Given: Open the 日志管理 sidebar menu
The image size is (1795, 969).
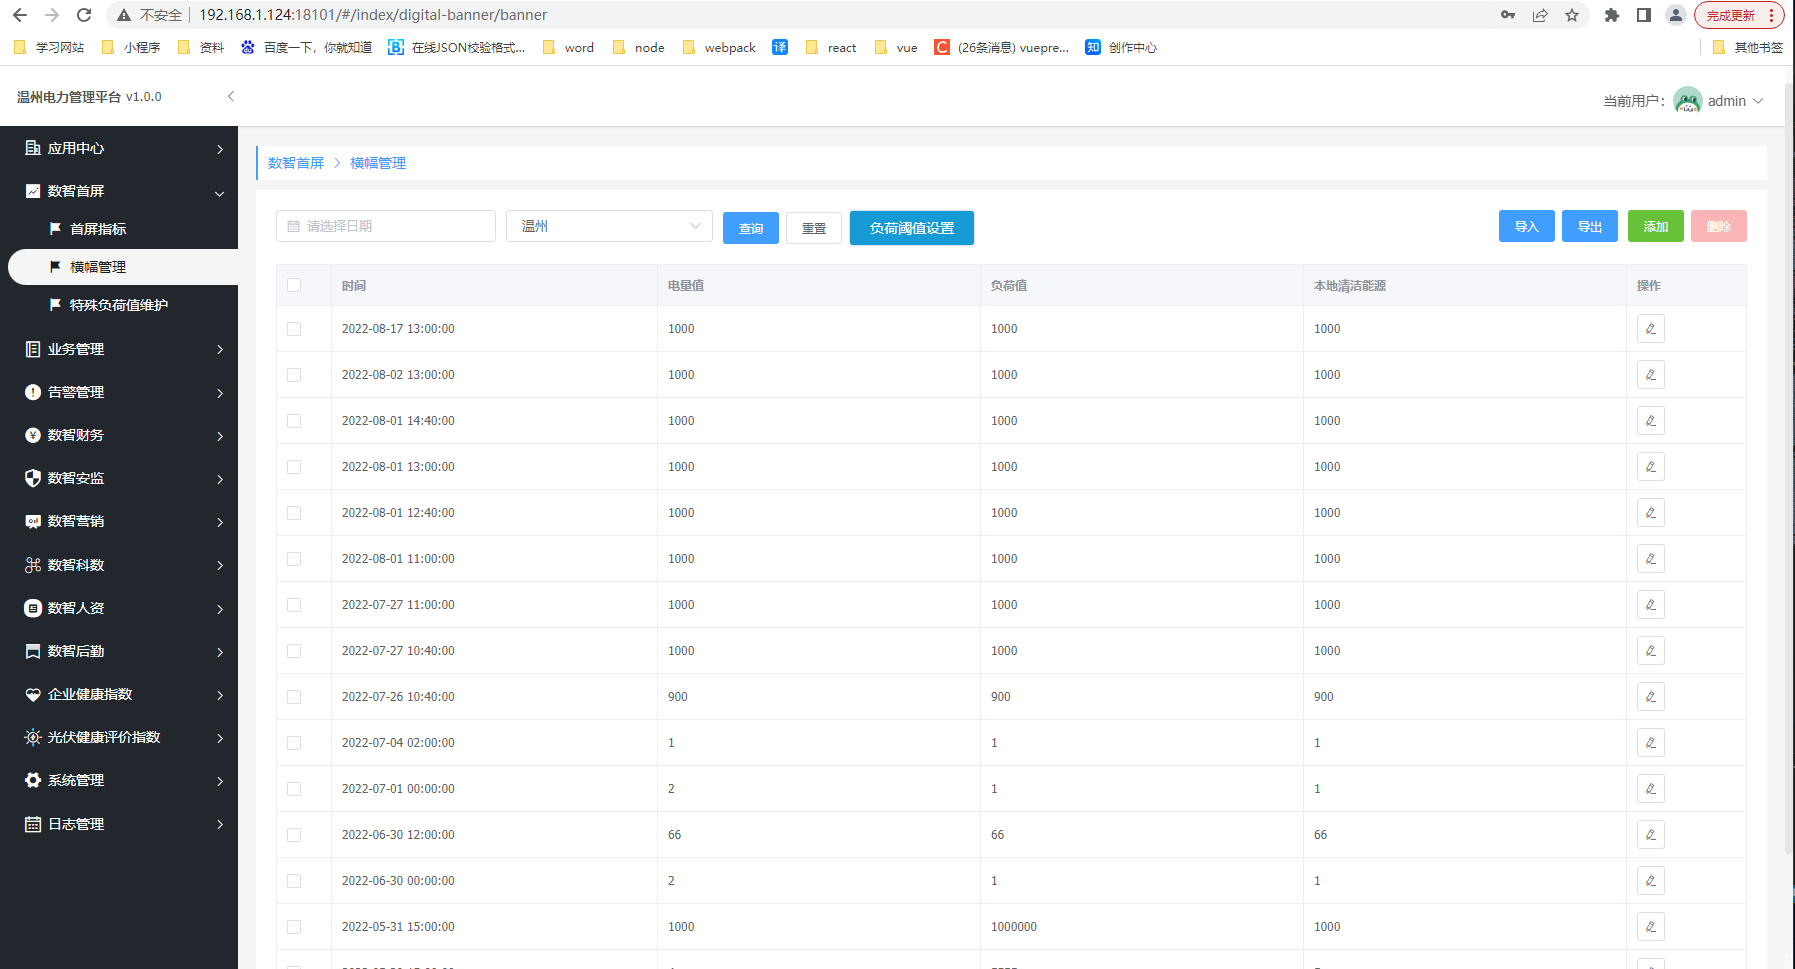Looking at the screenshot, I should pos(119,824).
